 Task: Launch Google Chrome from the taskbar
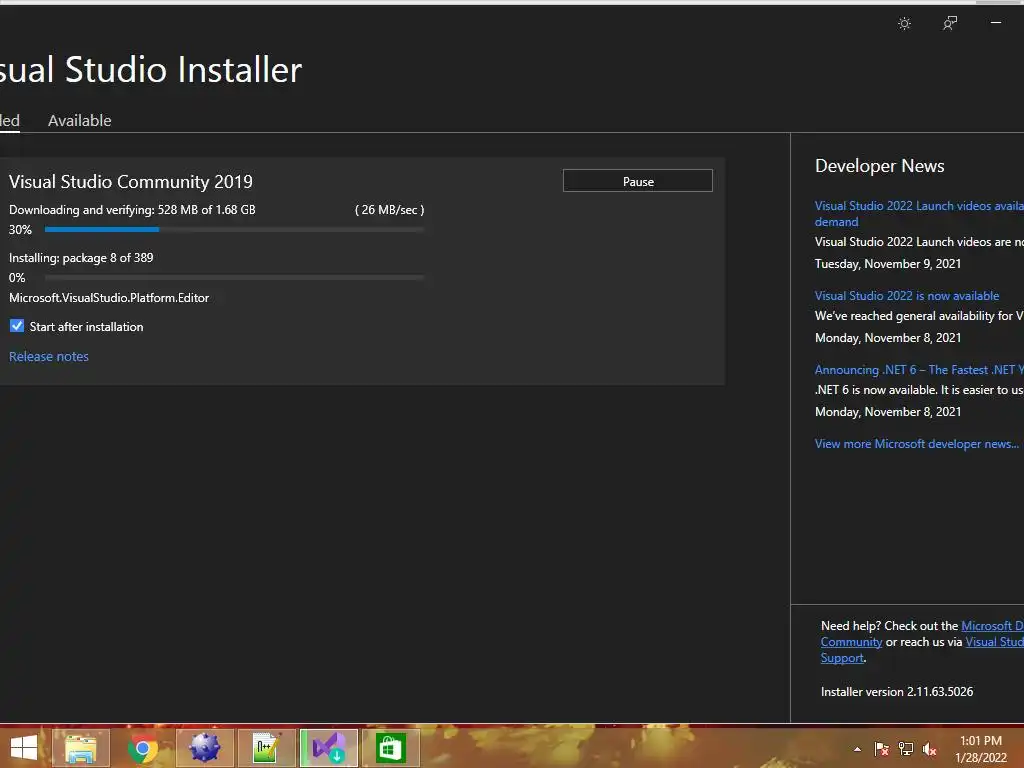coord(142,748)
